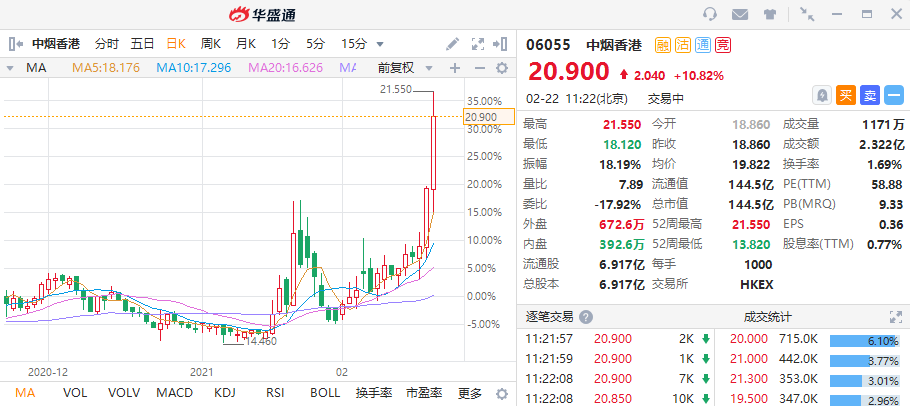Click the 逐笔交易 heading

pos(550,317)
